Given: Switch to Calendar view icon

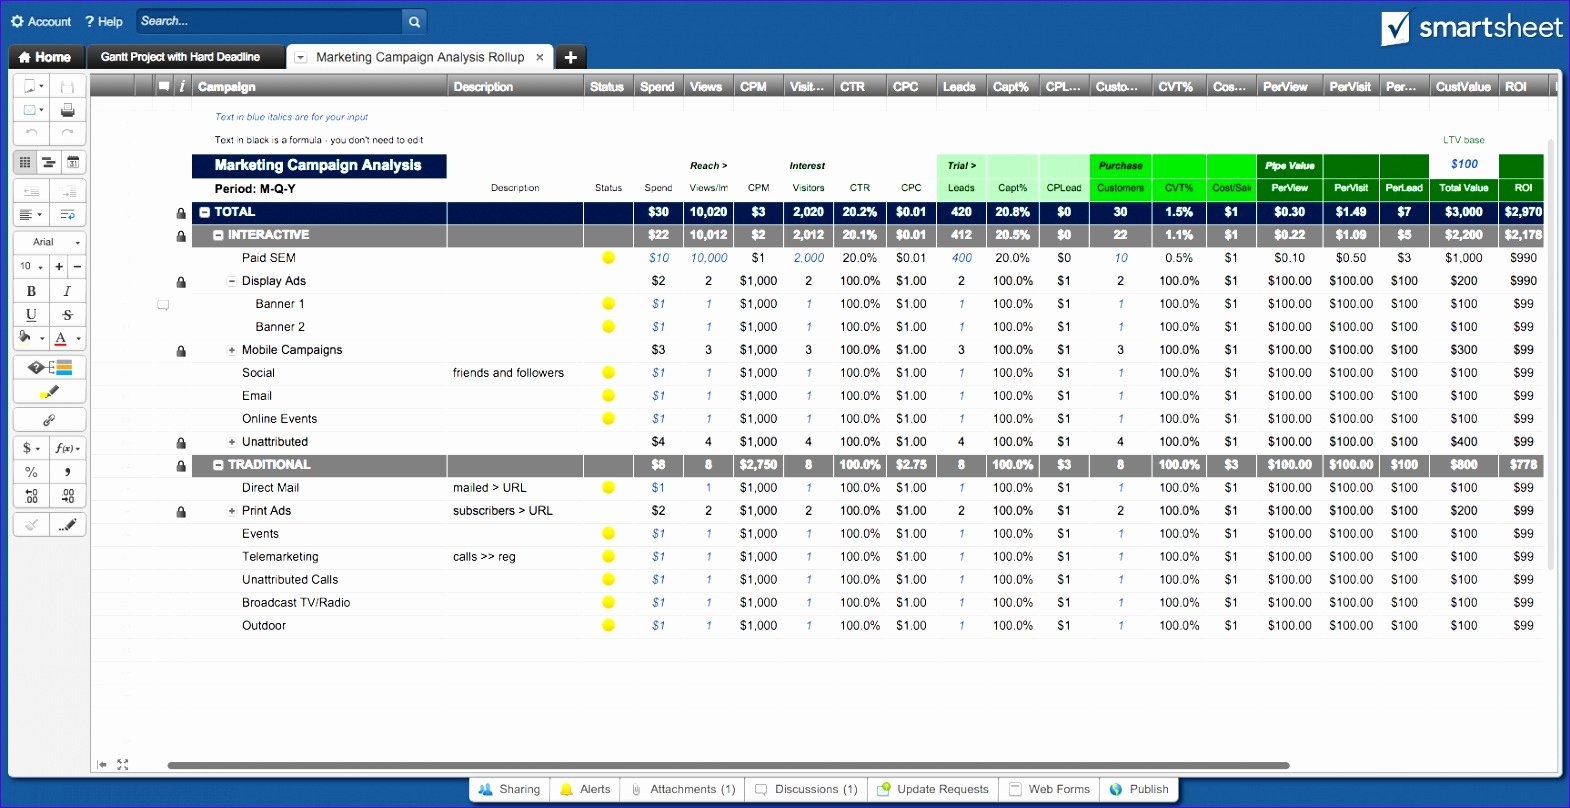Looking at the screenshot, I should (72, 162).
